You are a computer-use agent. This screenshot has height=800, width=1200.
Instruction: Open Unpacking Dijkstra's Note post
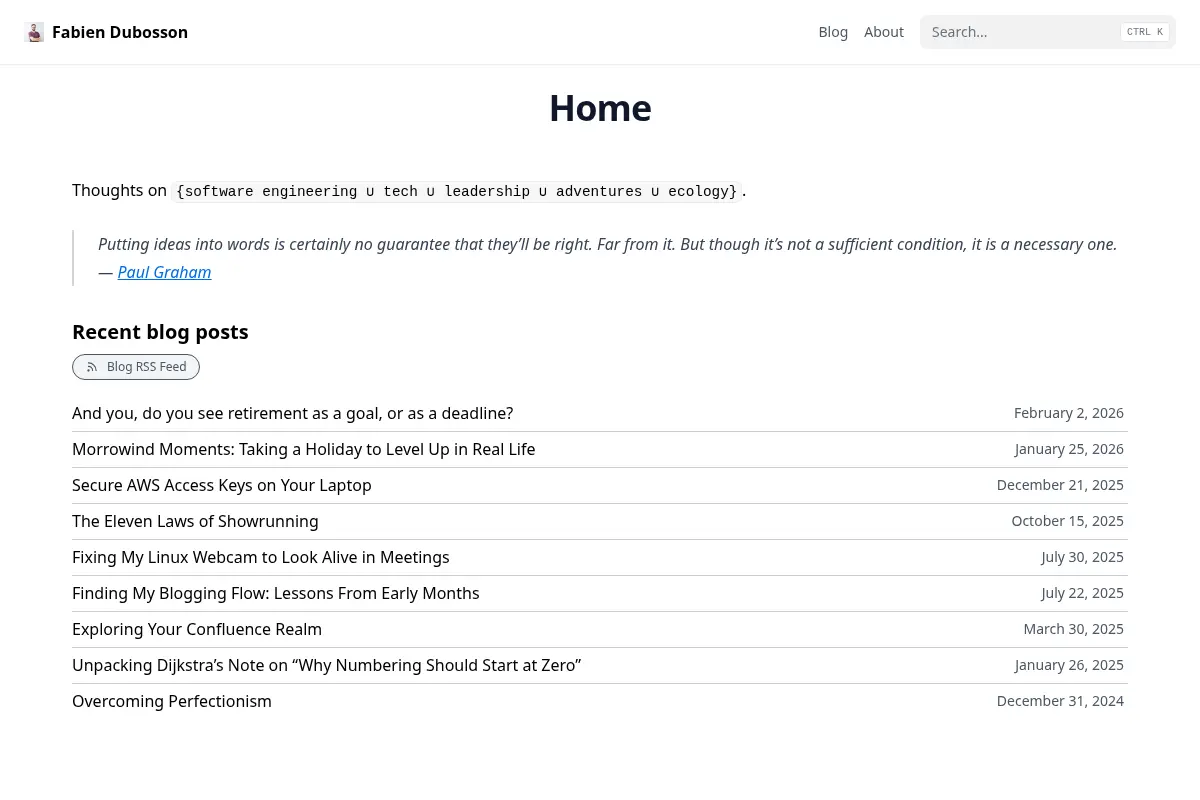click(x=326, y=665)
